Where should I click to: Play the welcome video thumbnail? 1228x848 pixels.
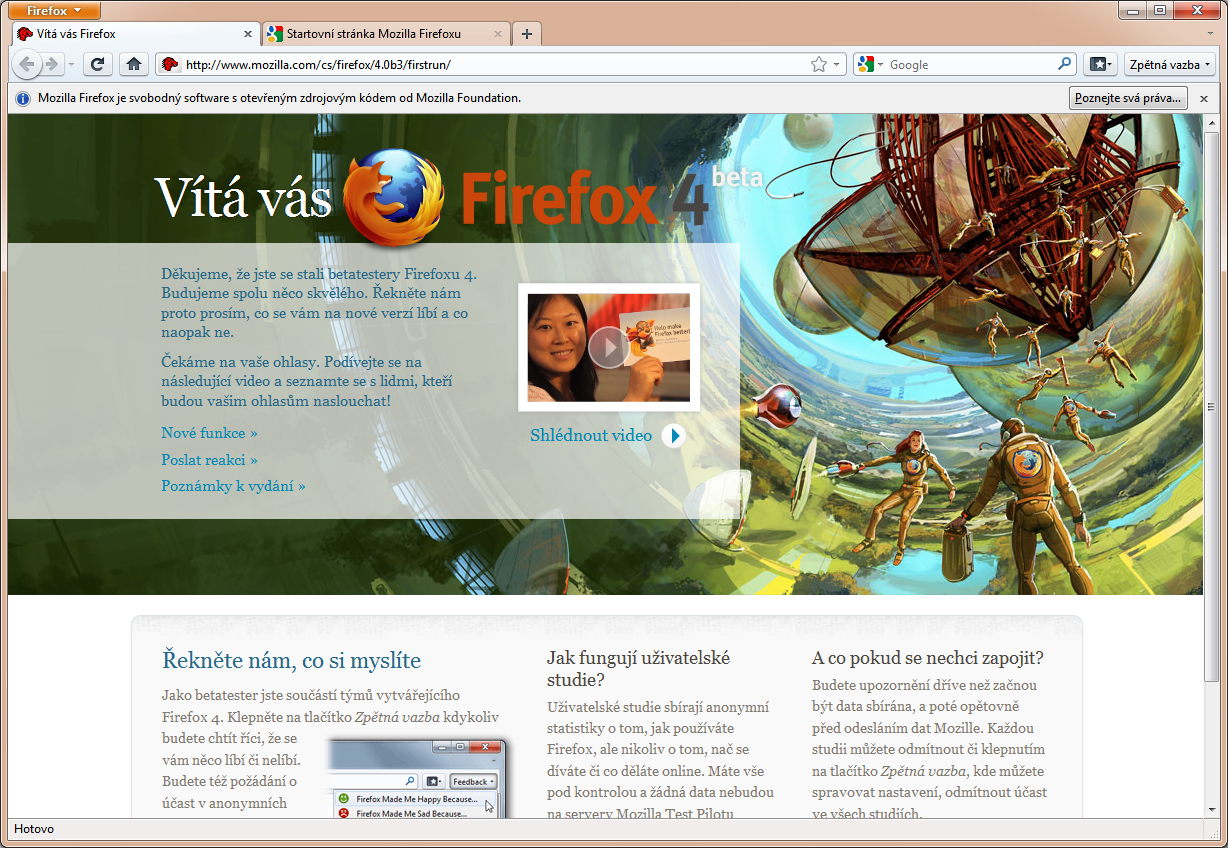click(x=609, y=347)
